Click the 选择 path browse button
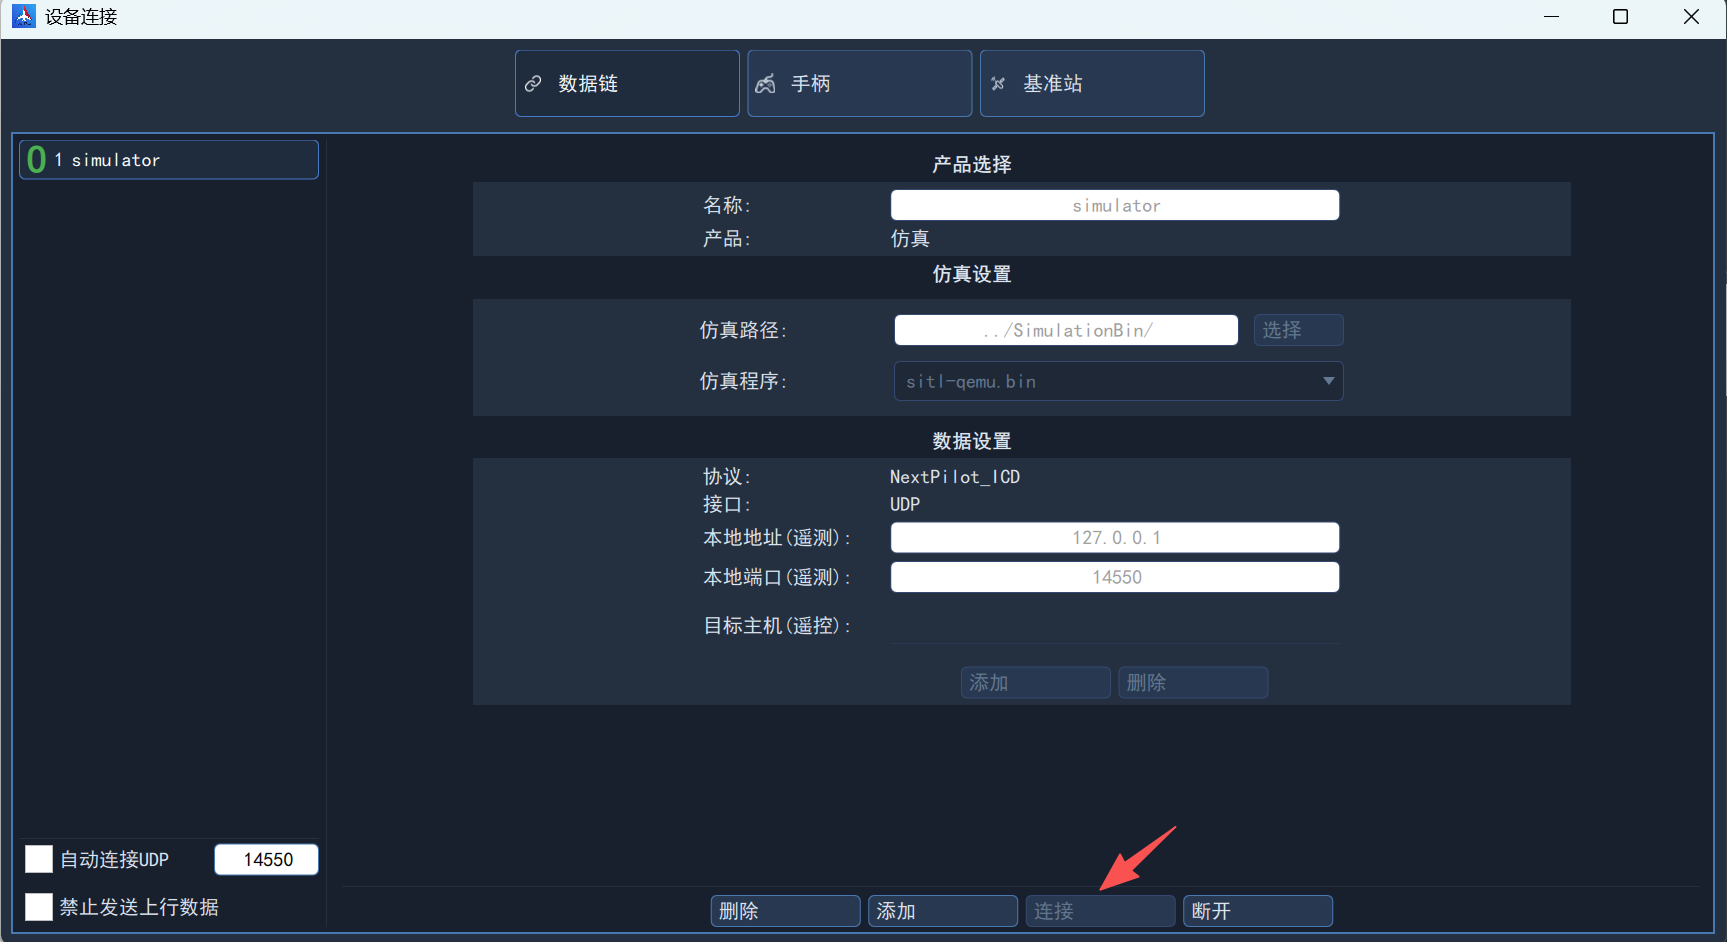1727x942 pixels. tap(1299, 330)
